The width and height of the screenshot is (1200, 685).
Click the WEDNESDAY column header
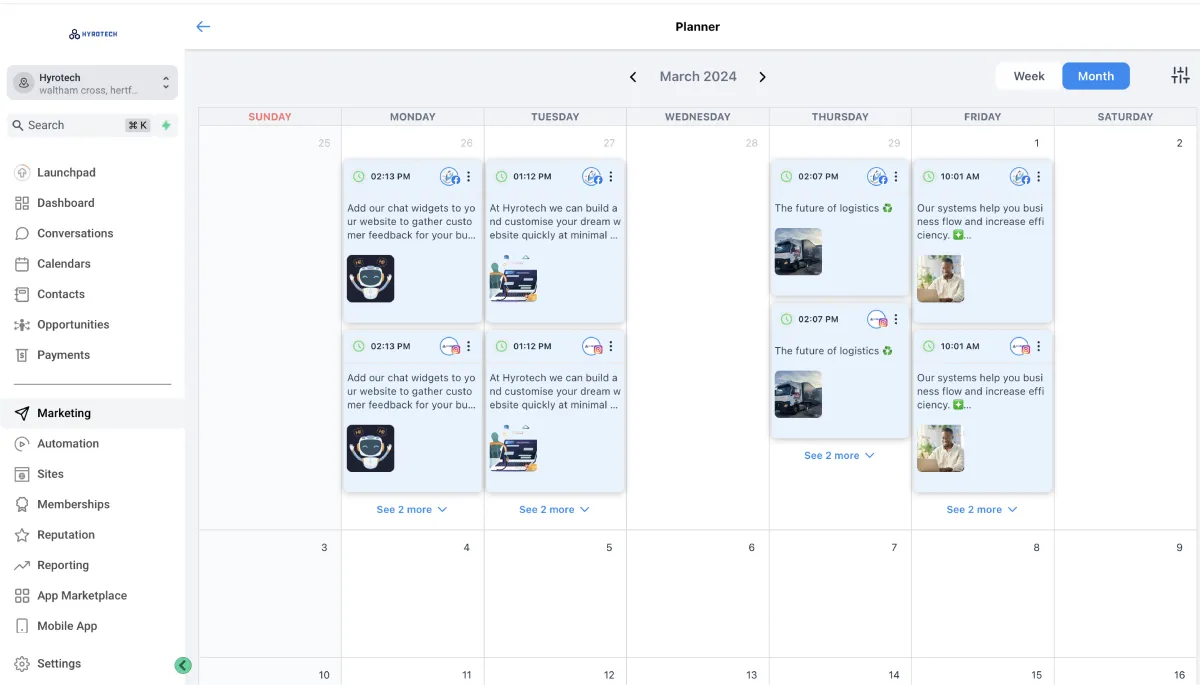click(x=698, y=117)
